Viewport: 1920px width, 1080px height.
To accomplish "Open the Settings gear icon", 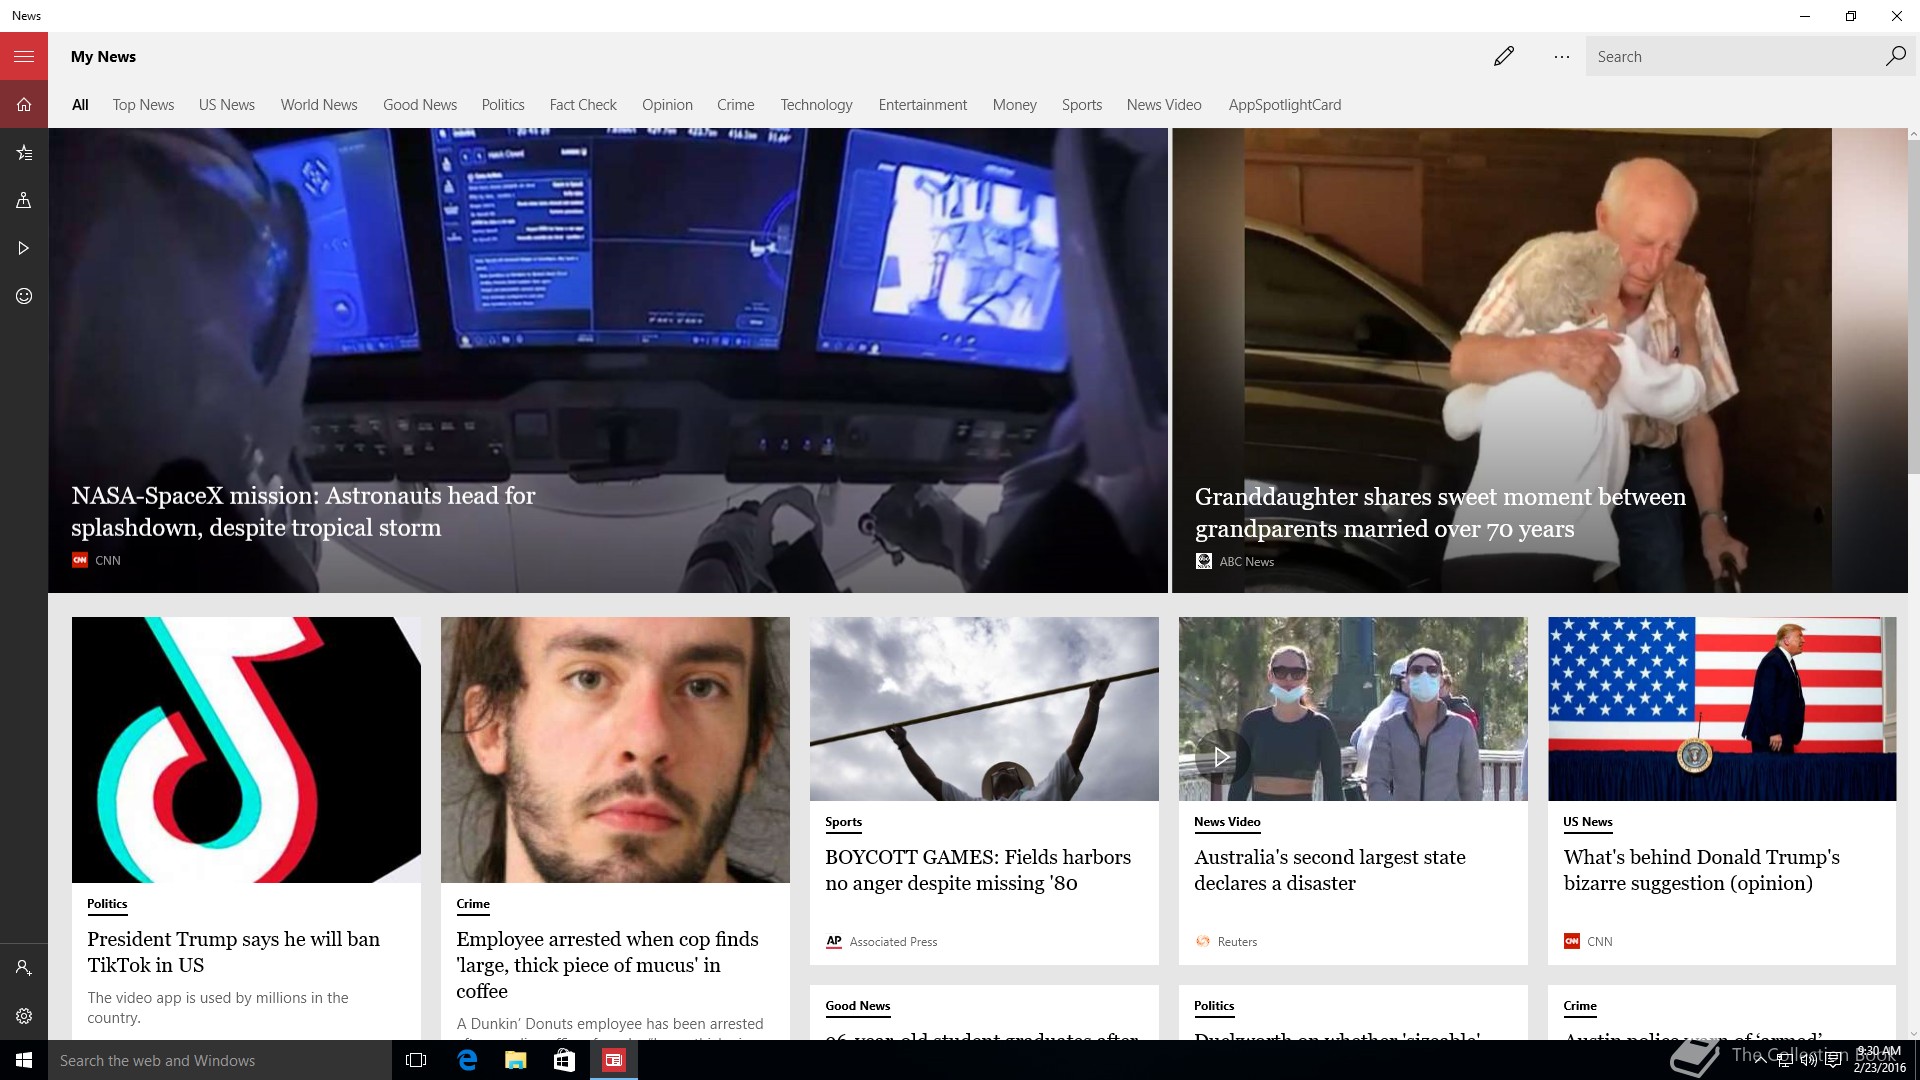I will (x=24, y=1016).
